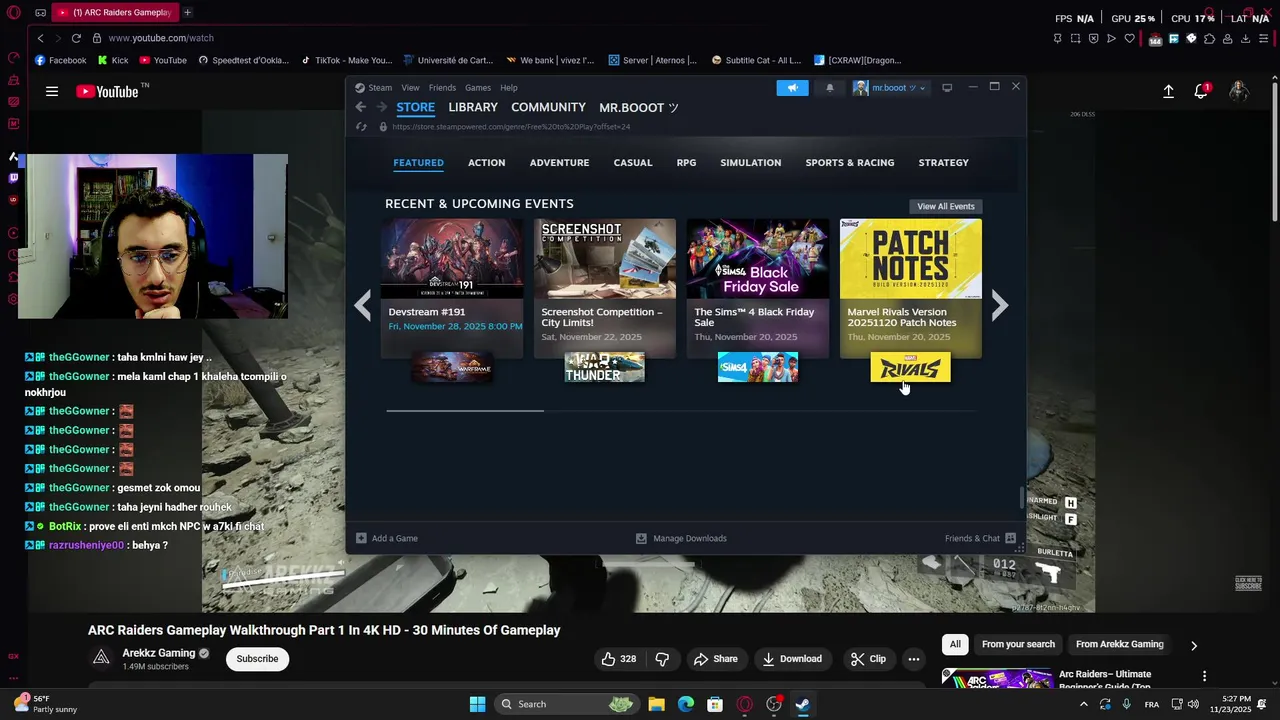Take a snapshot with browser capture icon
Image resolution: width=1280 pixels, height=720 pixels.
pos(1075,39)
